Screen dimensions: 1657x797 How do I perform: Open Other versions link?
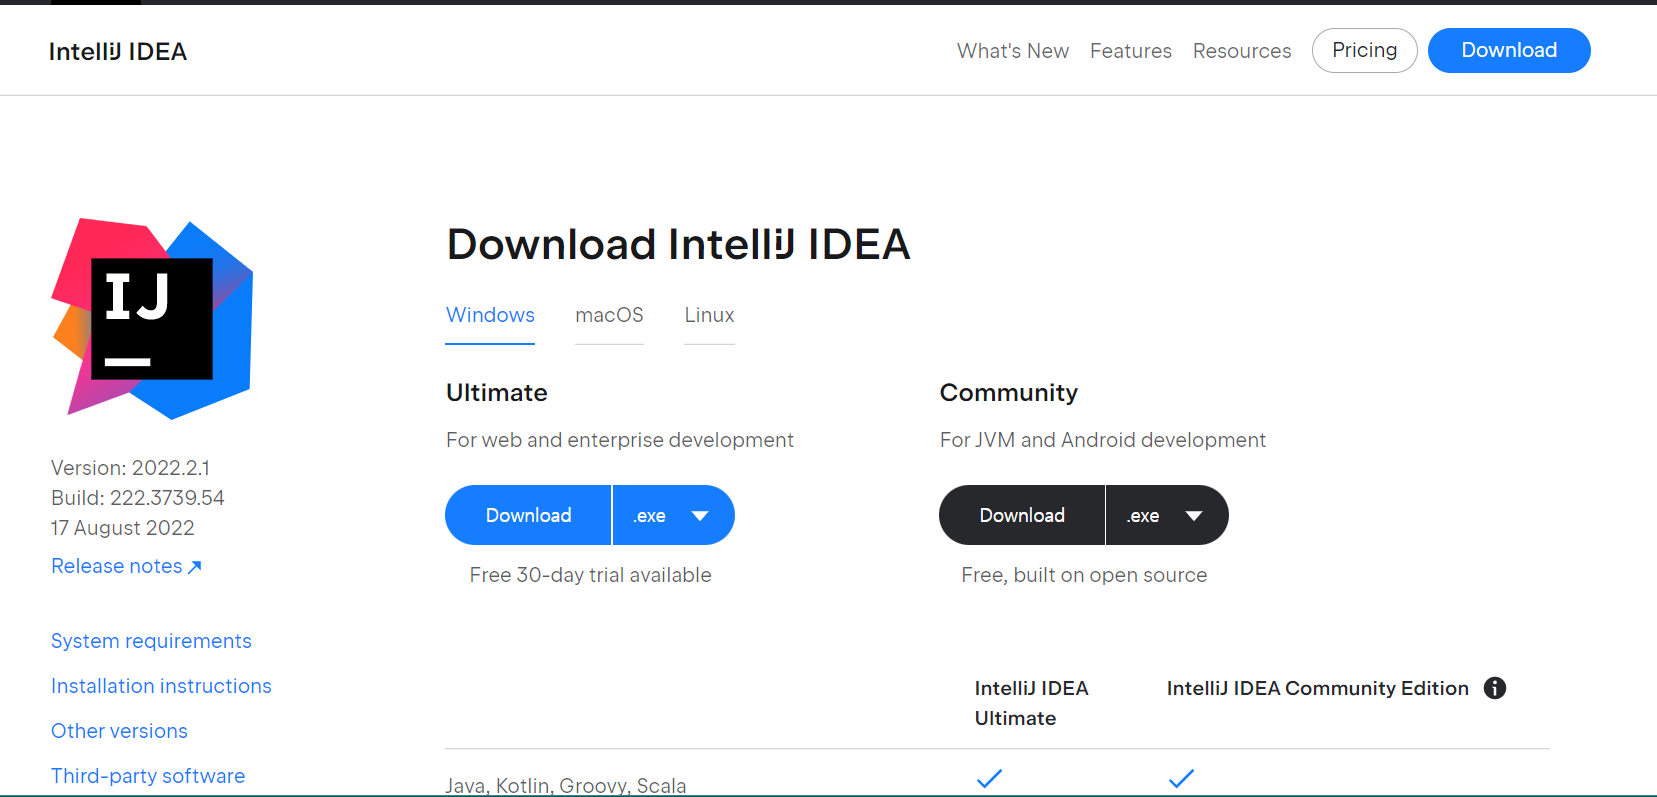point(119,731)
